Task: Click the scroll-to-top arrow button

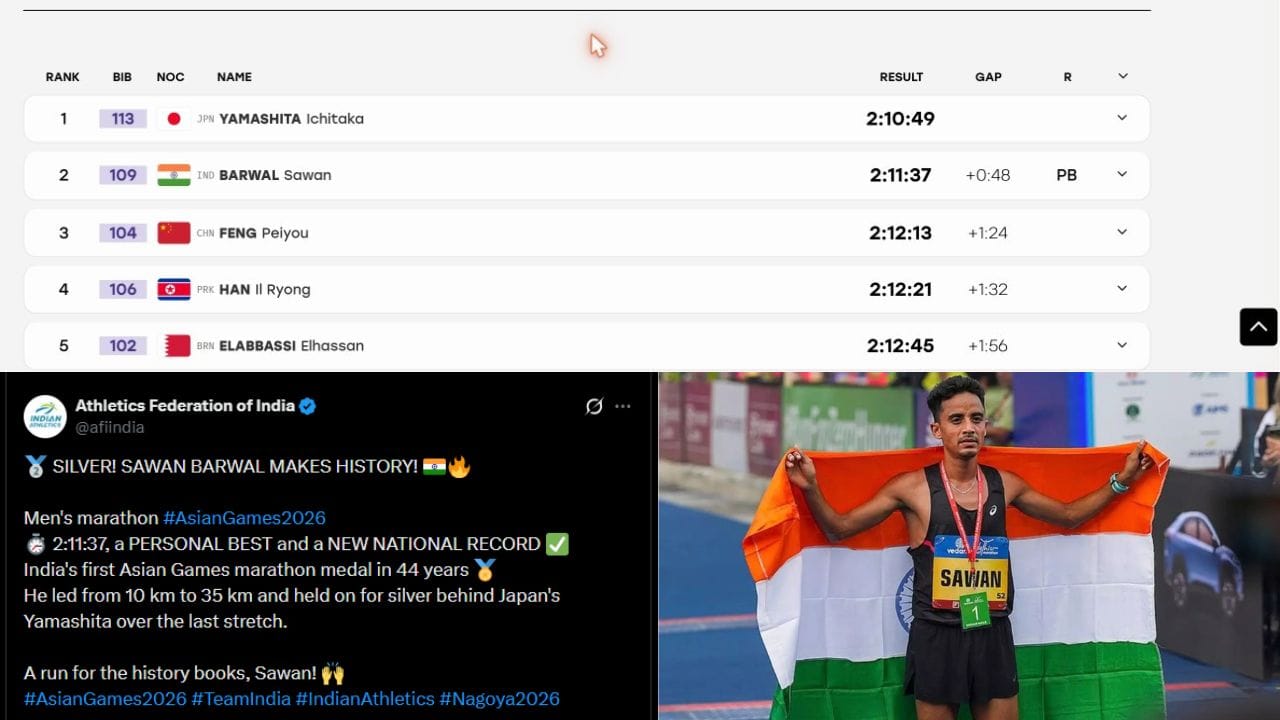Action: pos(1258,327)
